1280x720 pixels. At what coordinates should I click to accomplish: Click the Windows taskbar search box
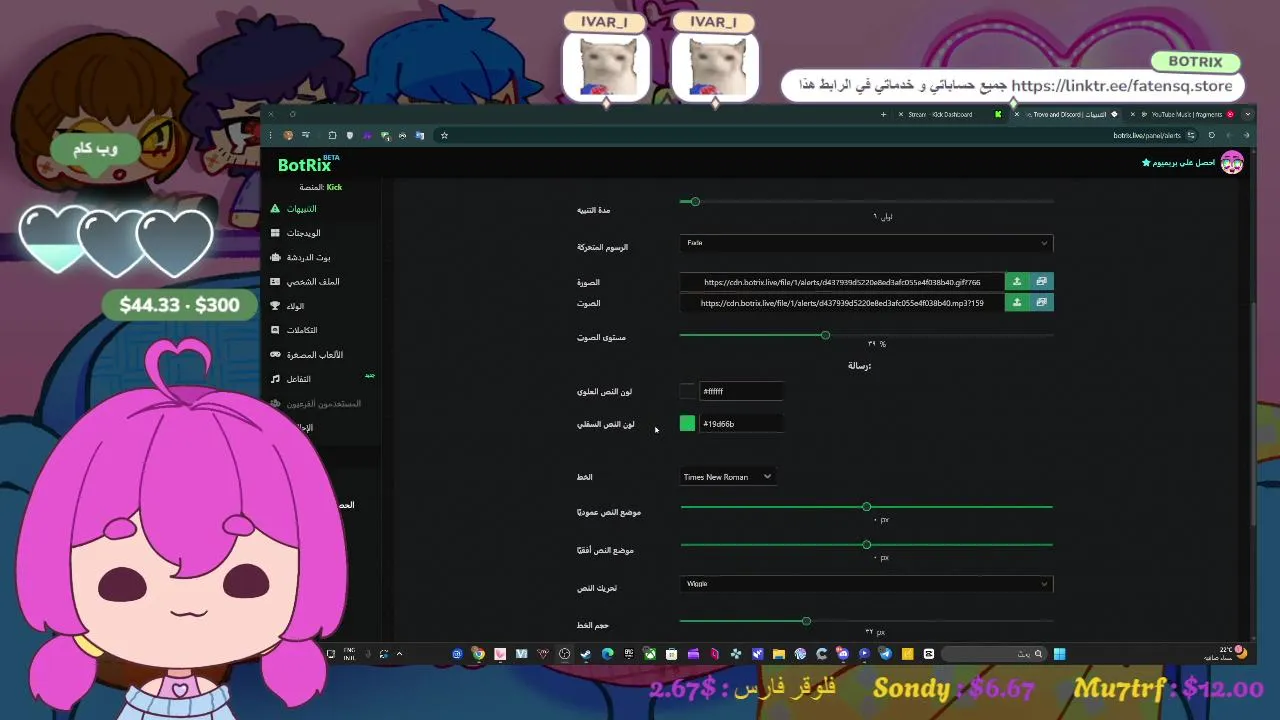[x=994, y=654]
